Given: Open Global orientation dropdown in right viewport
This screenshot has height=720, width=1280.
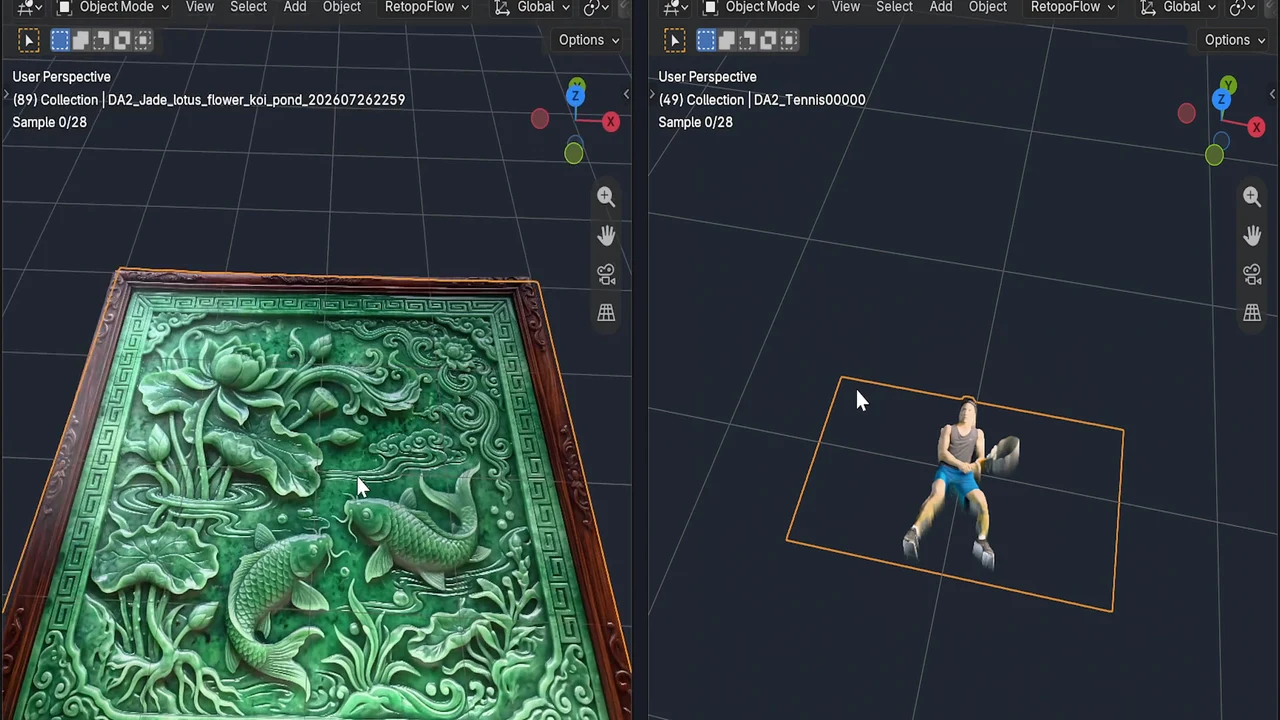Looking at the screenshot, I should (x=1177, y=7).
